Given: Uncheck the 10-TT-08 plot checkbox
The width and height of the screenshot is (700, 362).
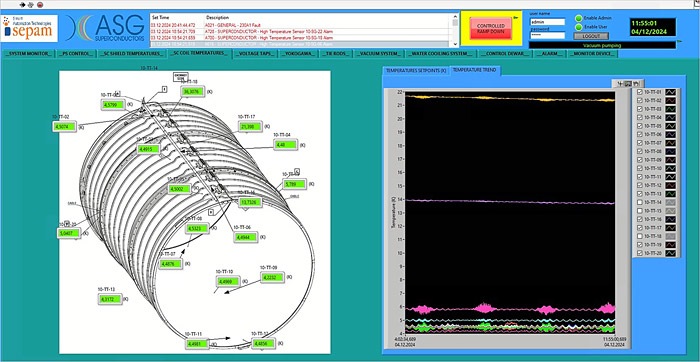Looking at the screenshot, I should coord(641,151).
